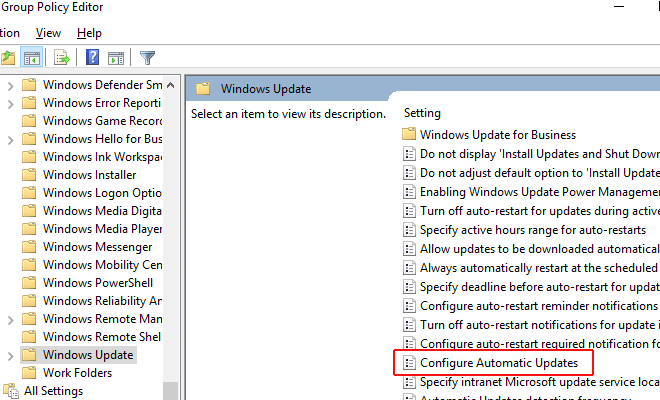660x400 pixels.
Task: Select the Work Folders tree item
Action: [x=77, y=373]
